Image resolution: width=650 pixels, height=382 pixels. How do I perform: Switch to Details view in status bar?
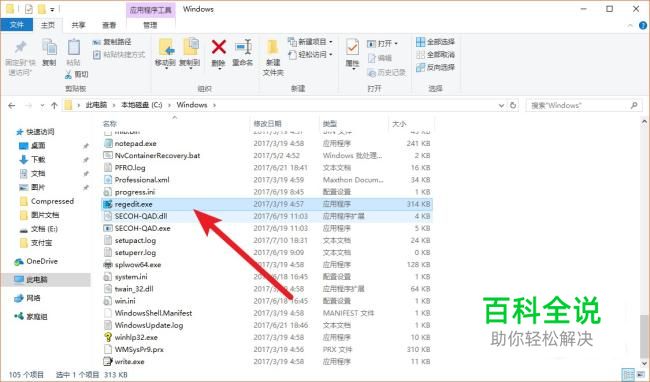pyautogui.click(x=628, y=374)
